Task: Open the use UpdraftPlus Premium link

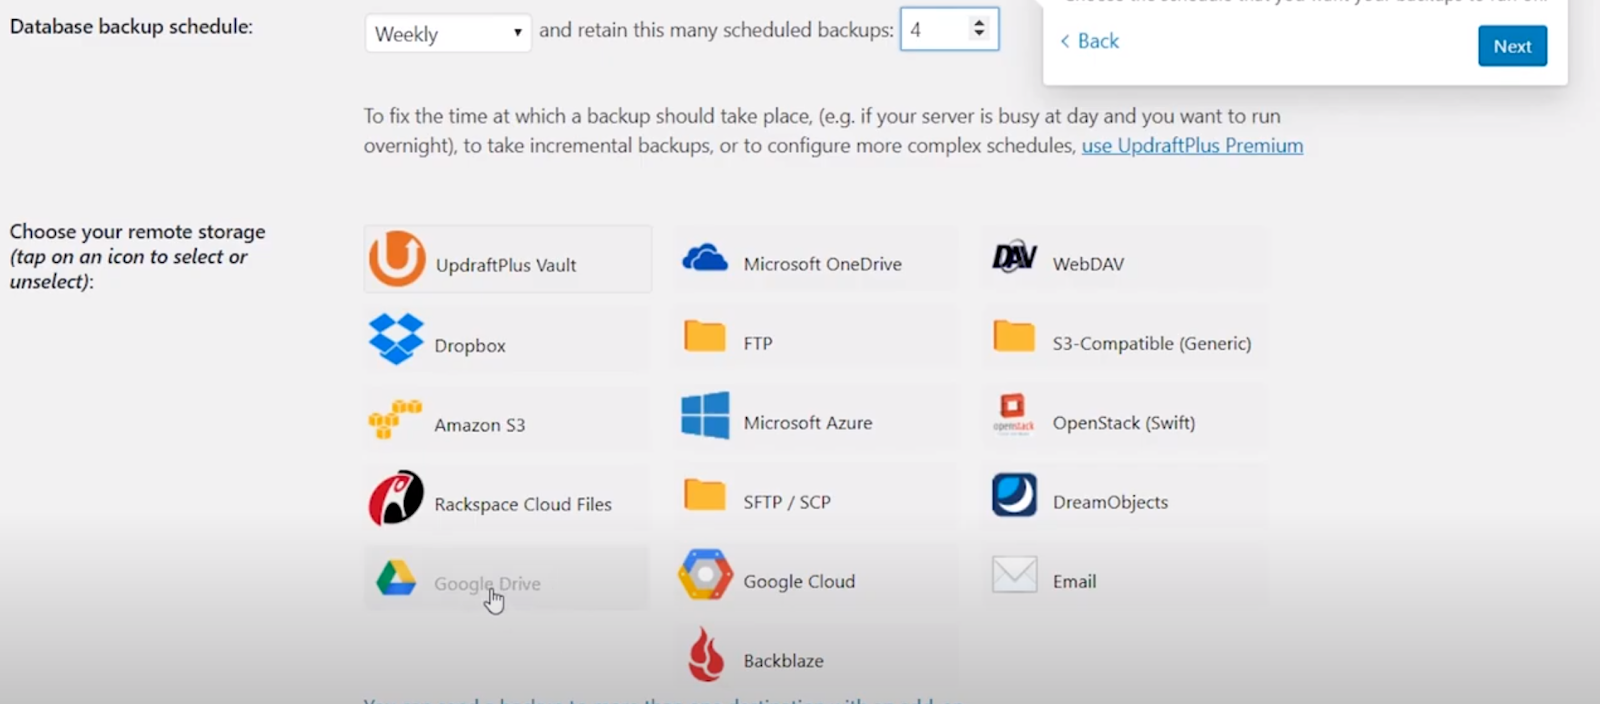Action: 1192,146
